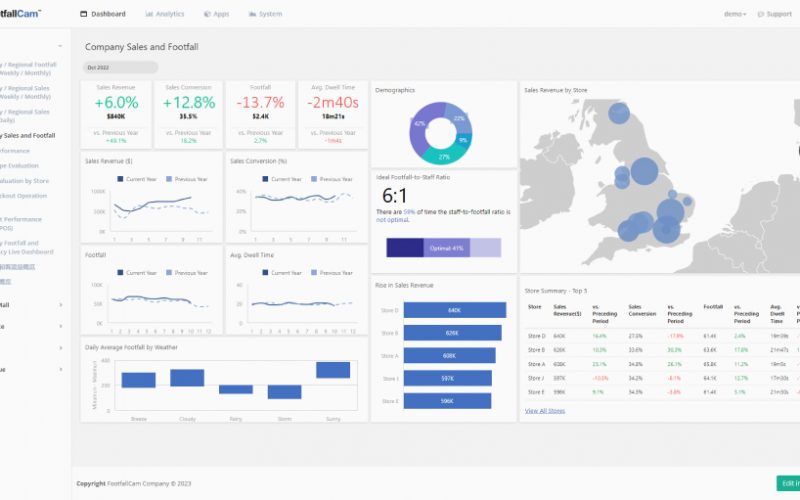Screen dimensions: 800x500
Task: Click the View All Stores link
Action: (x=544, y=411)
